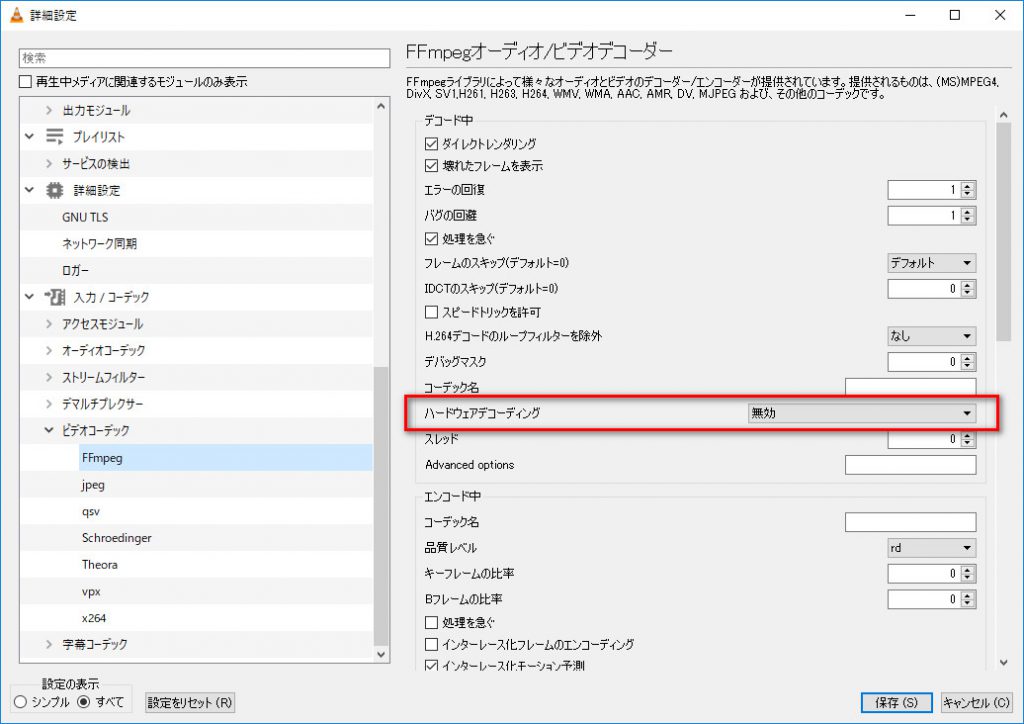Select the GNU TLS tree item
The width and height of the screenshot is (1024, 724).
point(85,217)
